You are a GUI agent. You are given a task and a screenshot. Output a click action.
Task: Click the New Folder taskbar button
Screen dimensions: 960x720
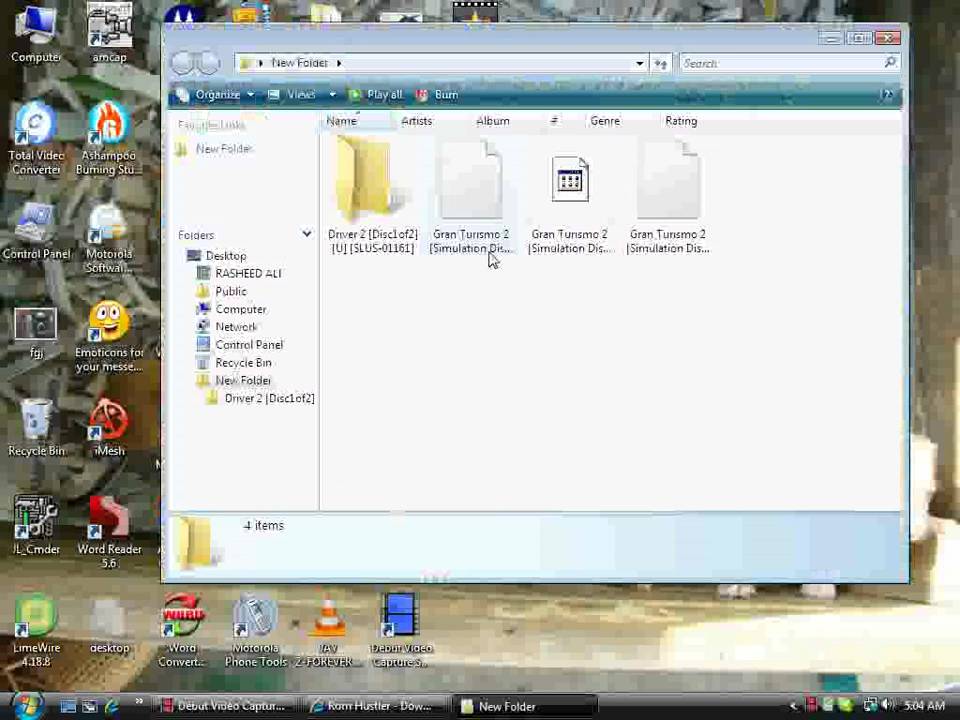click(x=524, y=706)
